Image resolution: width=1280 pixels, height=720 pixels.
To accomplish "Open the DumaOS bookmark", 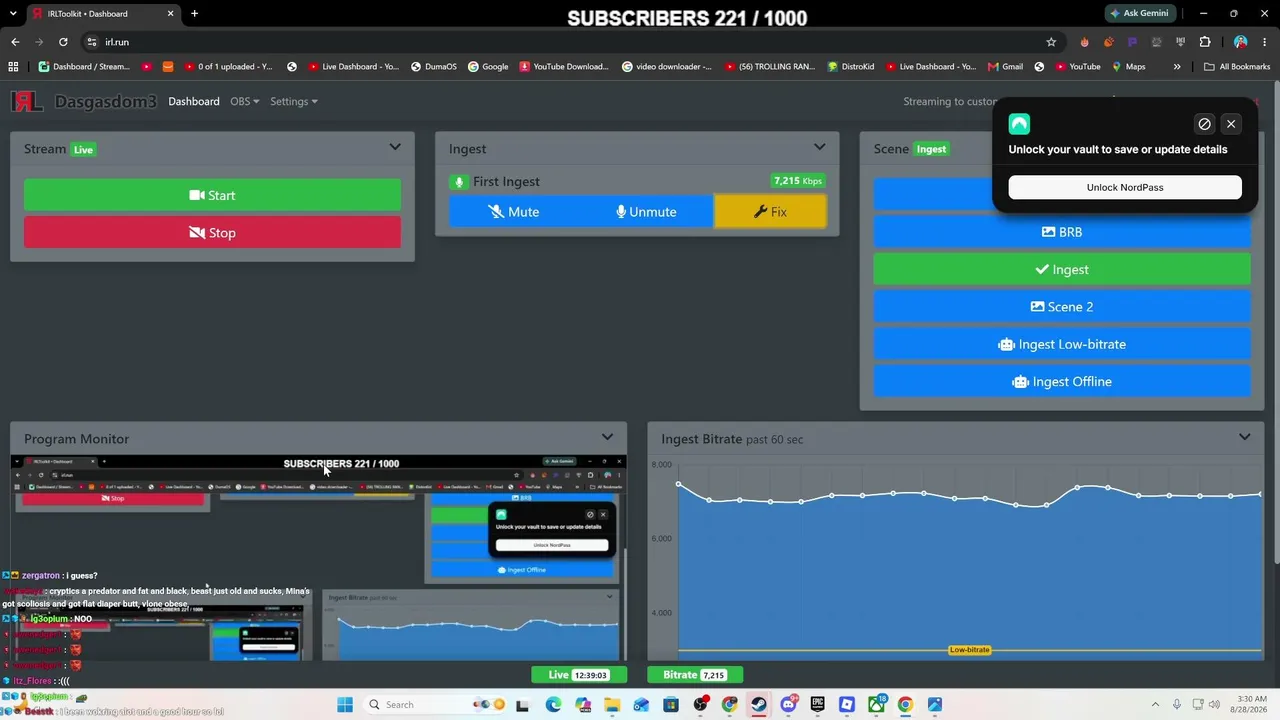I will point(433,67).
